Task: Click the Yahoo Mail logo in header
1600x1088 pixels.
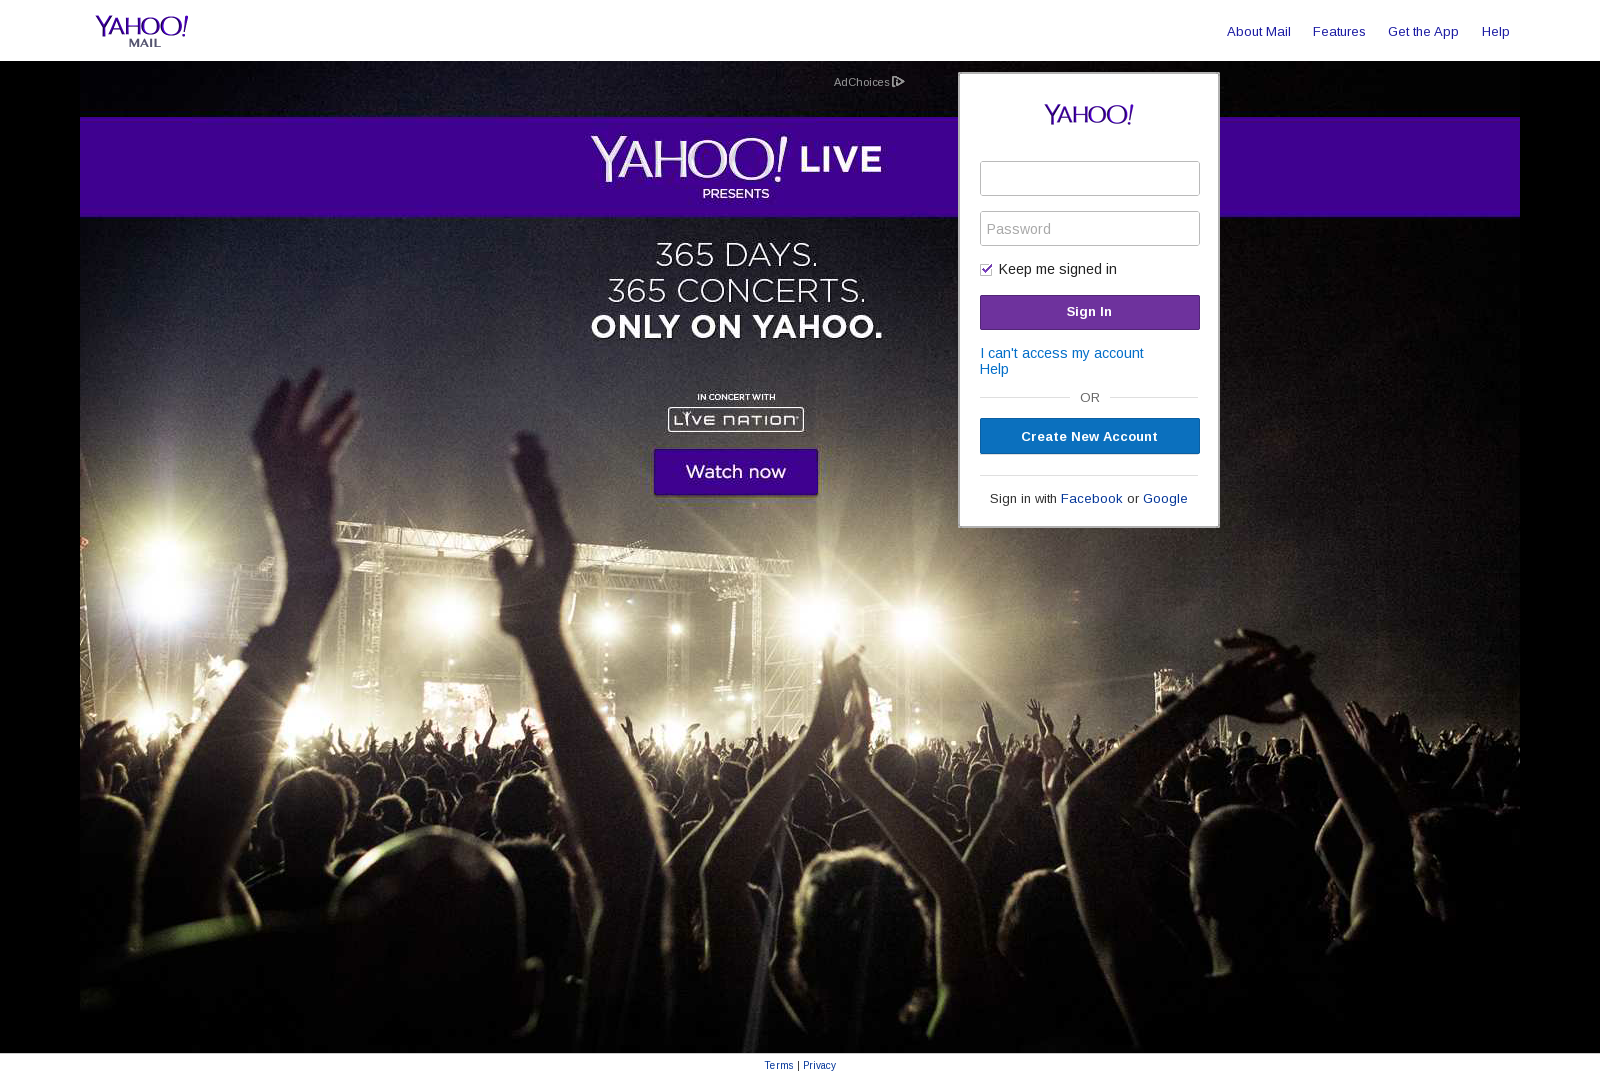Action: tap(142, 31)
